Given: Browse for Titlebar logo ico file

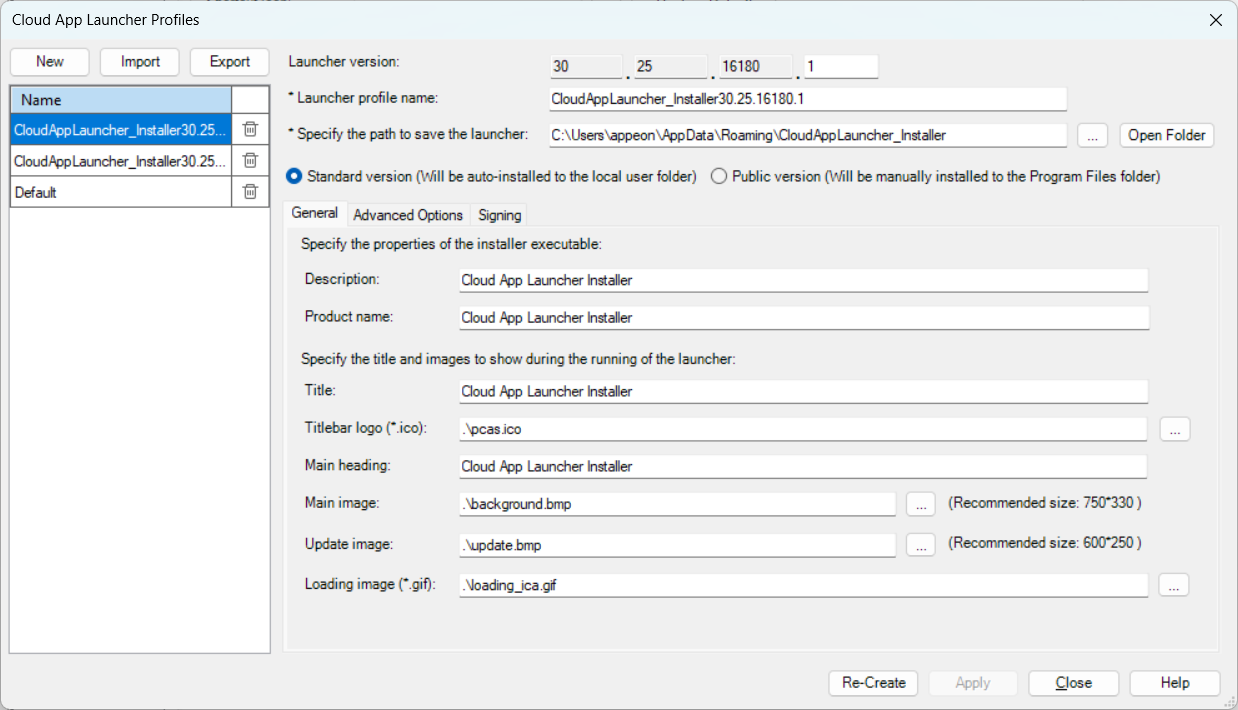Looking at the screenshot, I should coord(1174,429).
